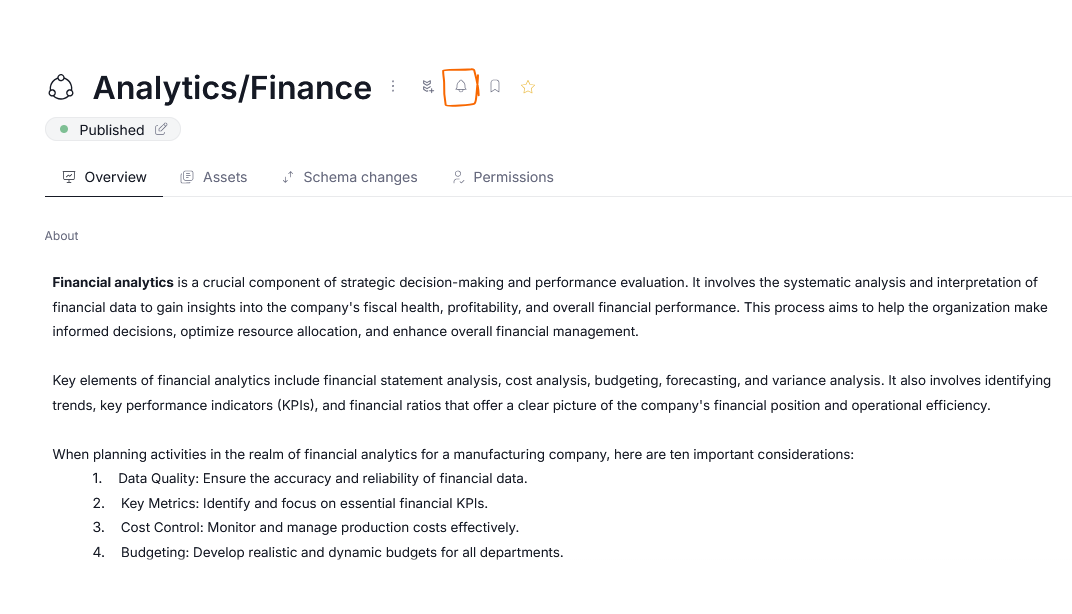Open the Permissions tab
The width and height of the screenshot is (1072, 614).
(502, 177)
